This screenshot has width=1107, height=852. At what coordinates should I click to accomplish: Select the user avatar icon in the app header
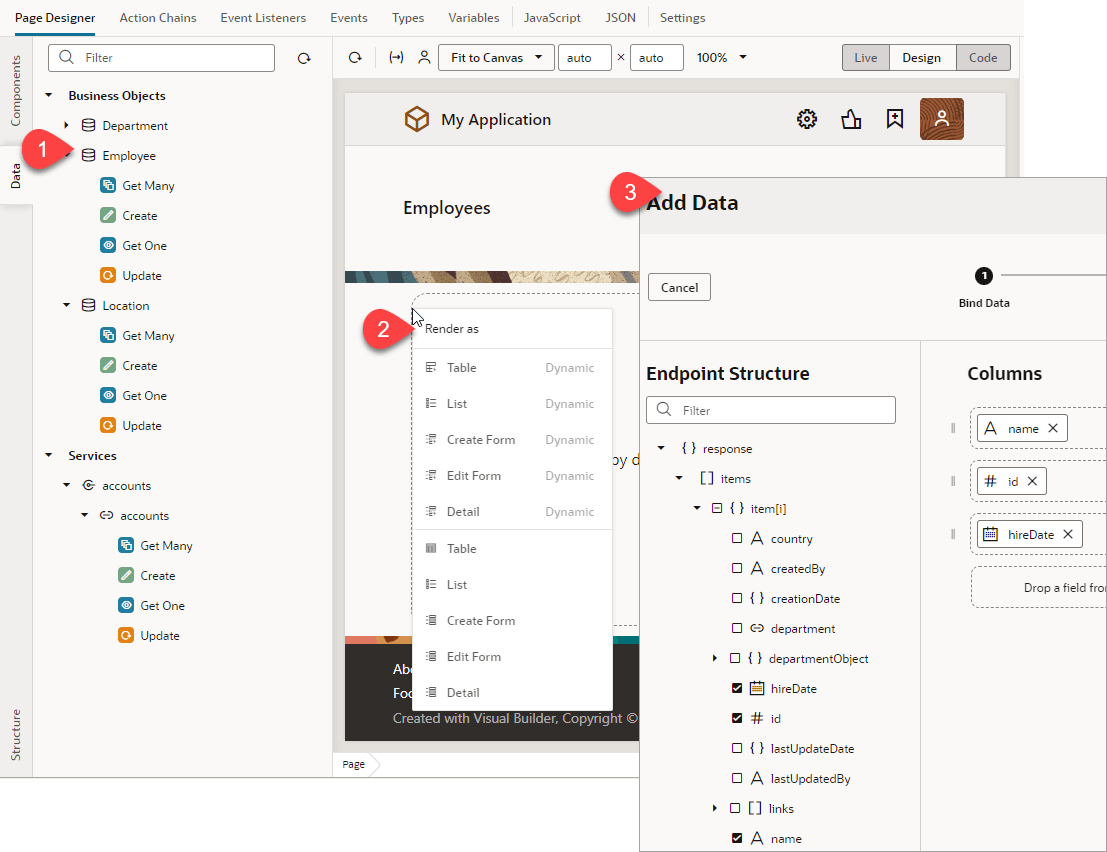(941, 118)
